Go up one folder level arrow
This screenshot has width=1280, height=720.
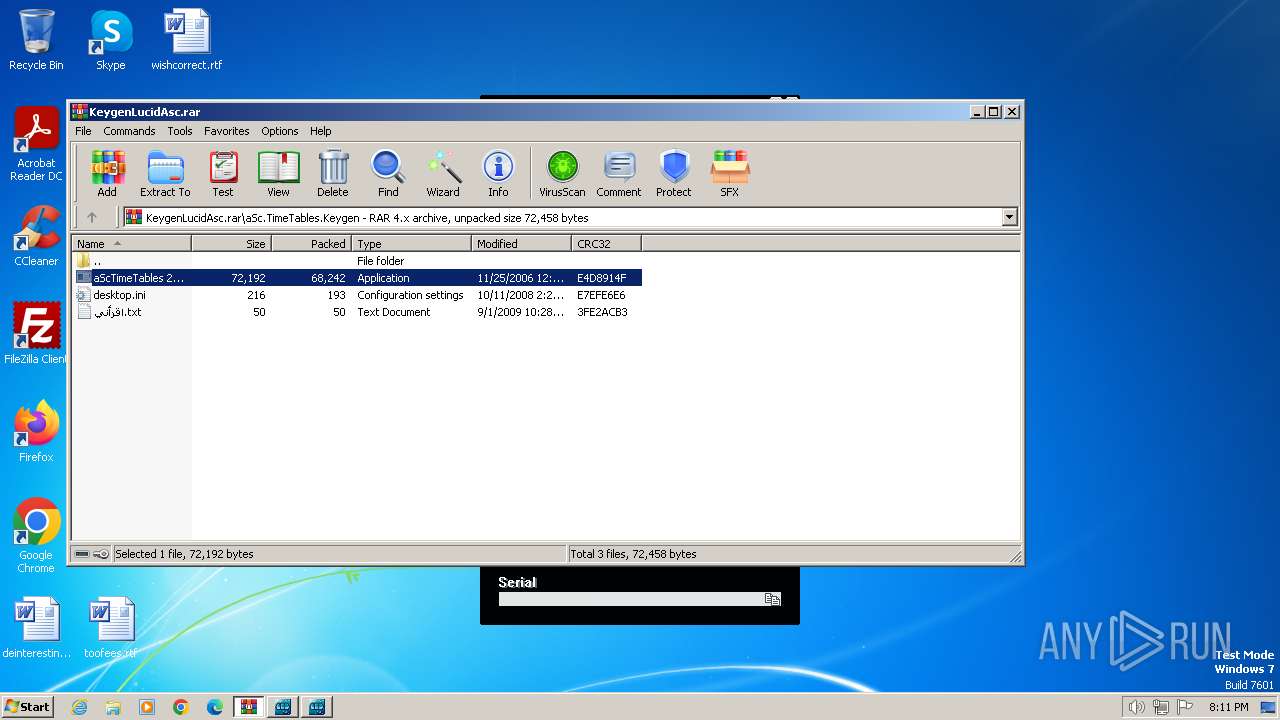coord(92,217)
